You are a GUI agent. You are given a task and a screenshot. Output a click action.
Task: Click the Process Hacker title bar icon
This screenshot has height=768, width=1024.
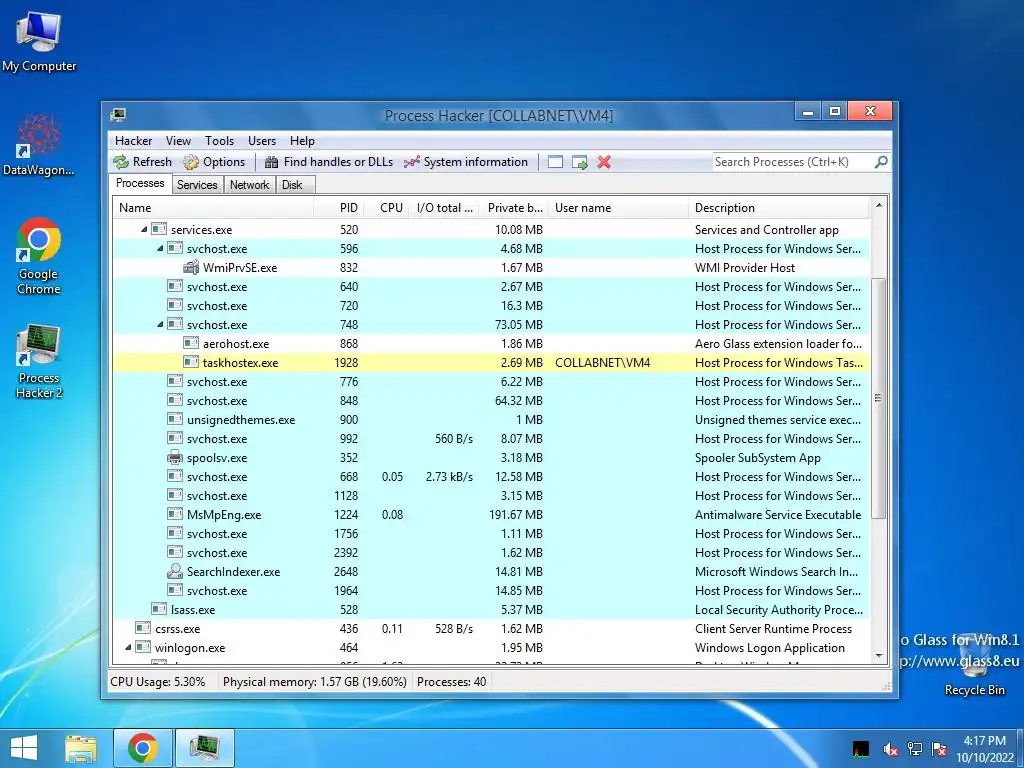[118, 116]
